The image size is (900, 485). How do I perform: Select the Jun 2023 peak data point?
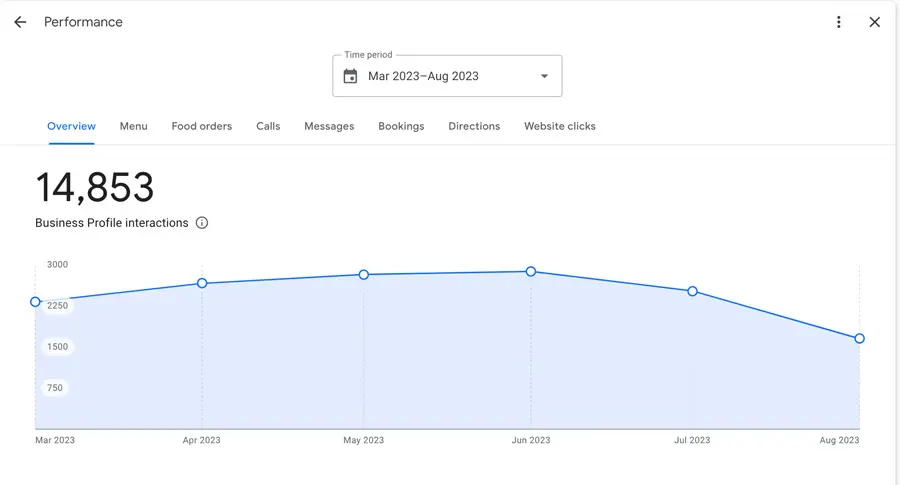pos(531,271)
